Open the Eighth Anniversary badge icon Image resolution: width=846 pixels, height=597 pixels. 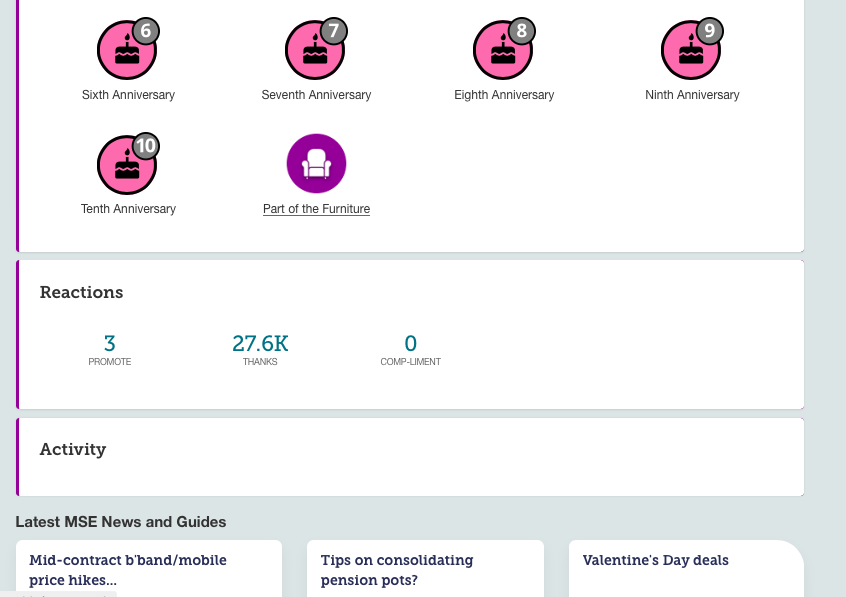pos(503,50)
